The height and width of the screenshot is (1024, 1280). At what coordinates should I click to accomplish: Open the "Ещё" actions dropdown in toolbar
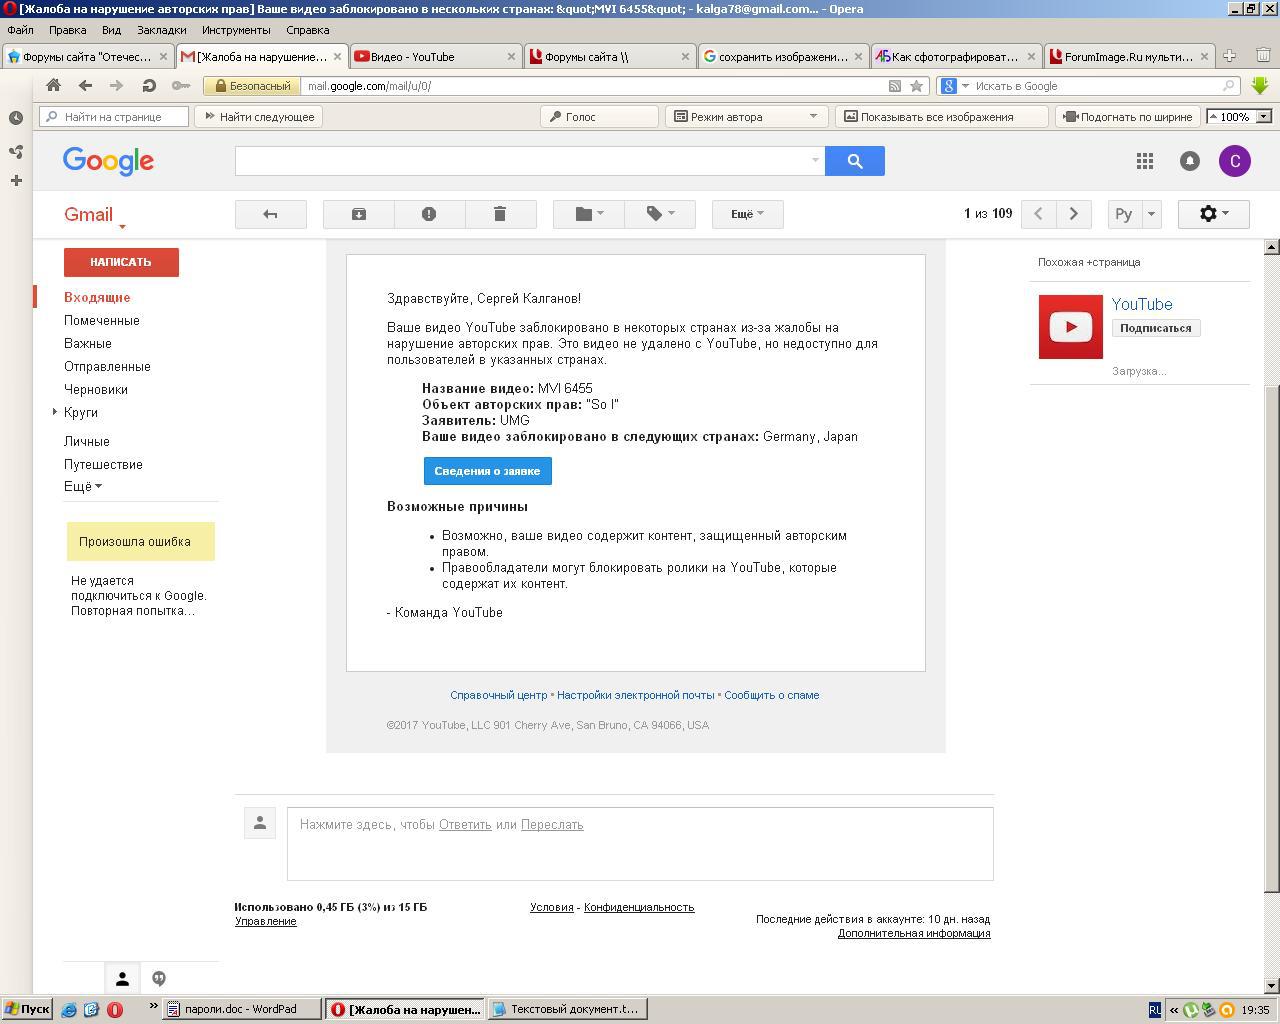point(747,214)
